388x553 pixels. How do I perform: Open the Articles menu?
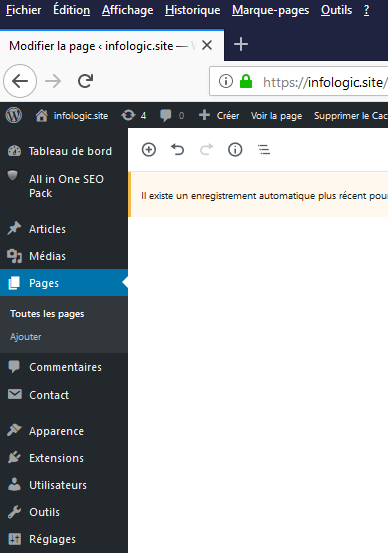[x=64, y=229]
